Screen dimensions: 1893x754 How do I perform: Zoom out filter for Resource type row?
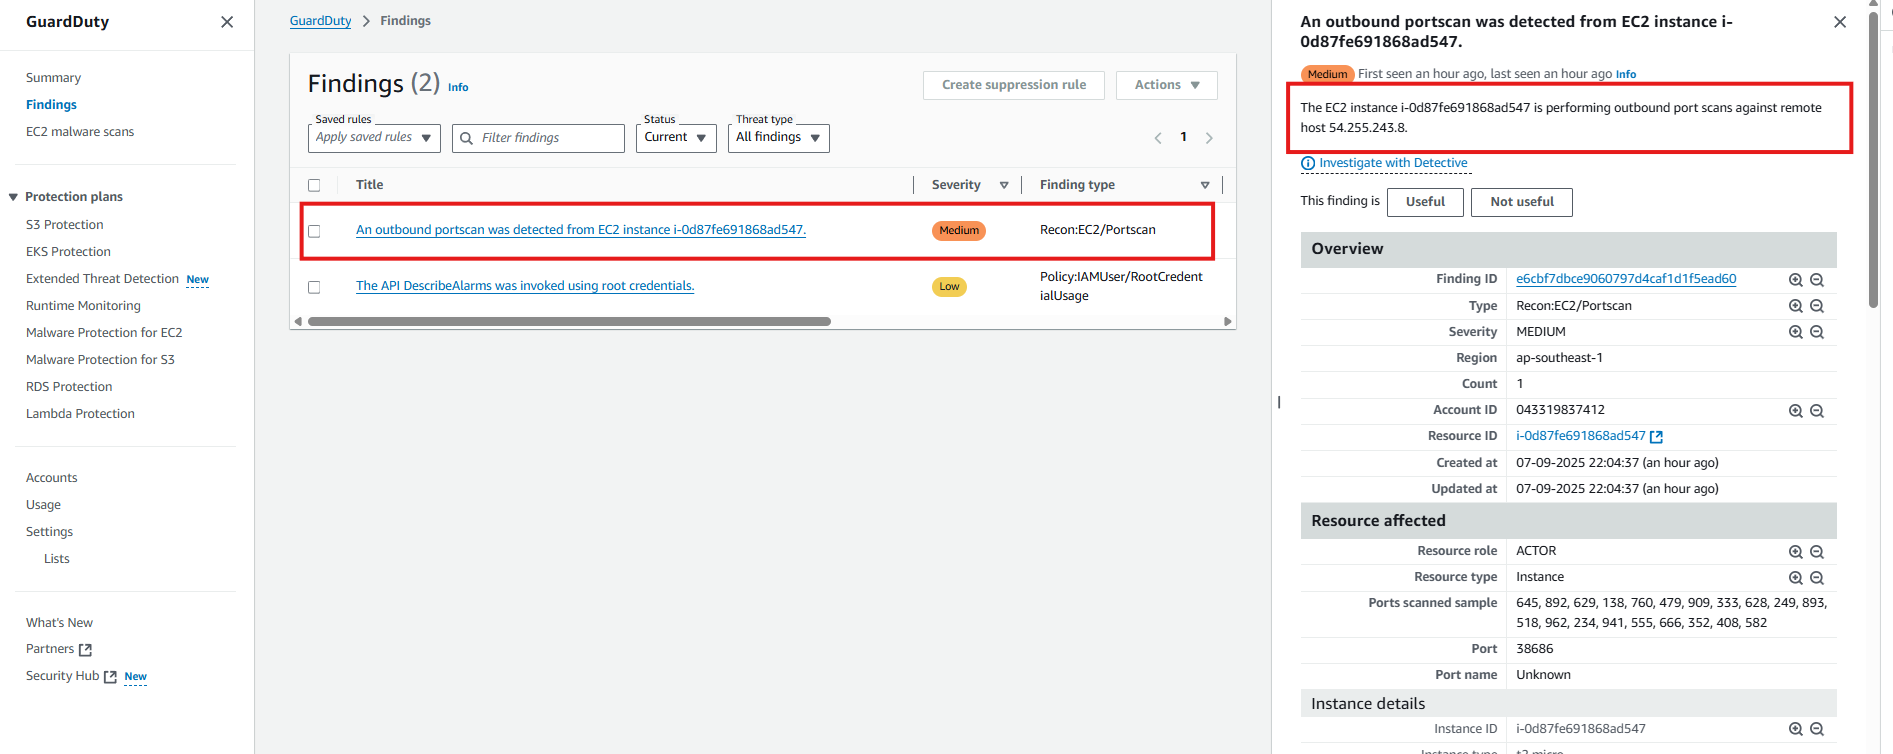click(x=1817, y=578)
